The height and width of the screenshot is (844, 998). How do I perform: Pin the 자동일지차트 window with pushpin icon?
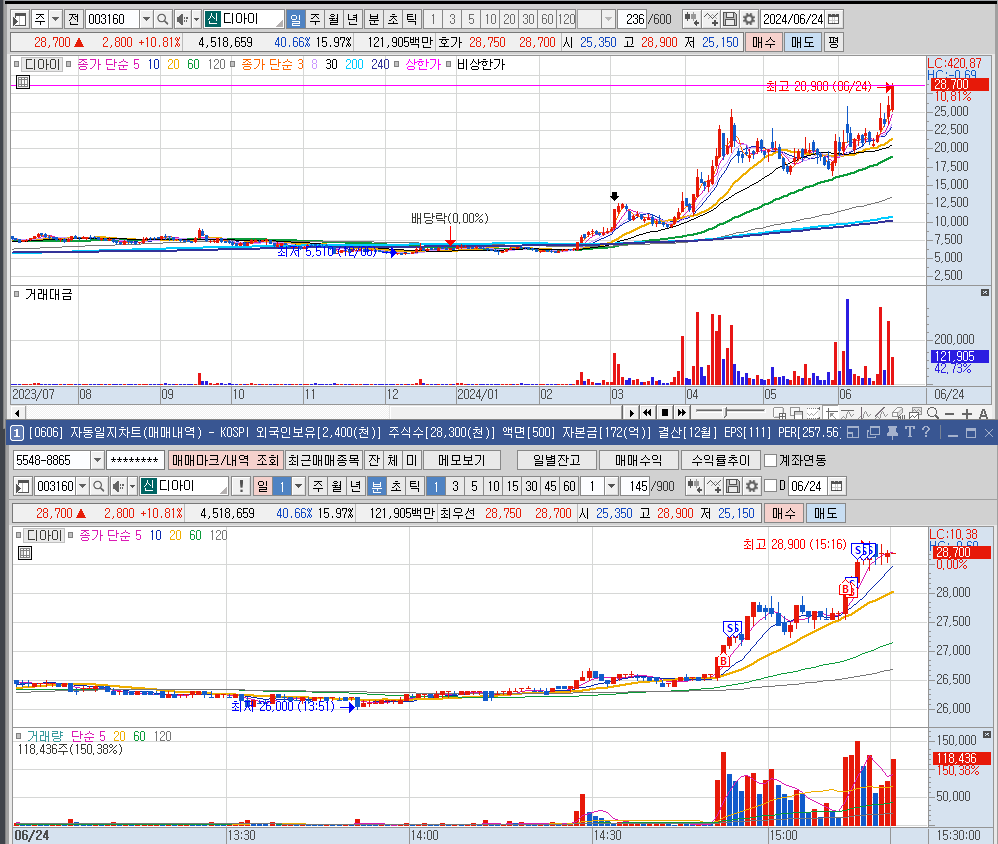point(892,433)
